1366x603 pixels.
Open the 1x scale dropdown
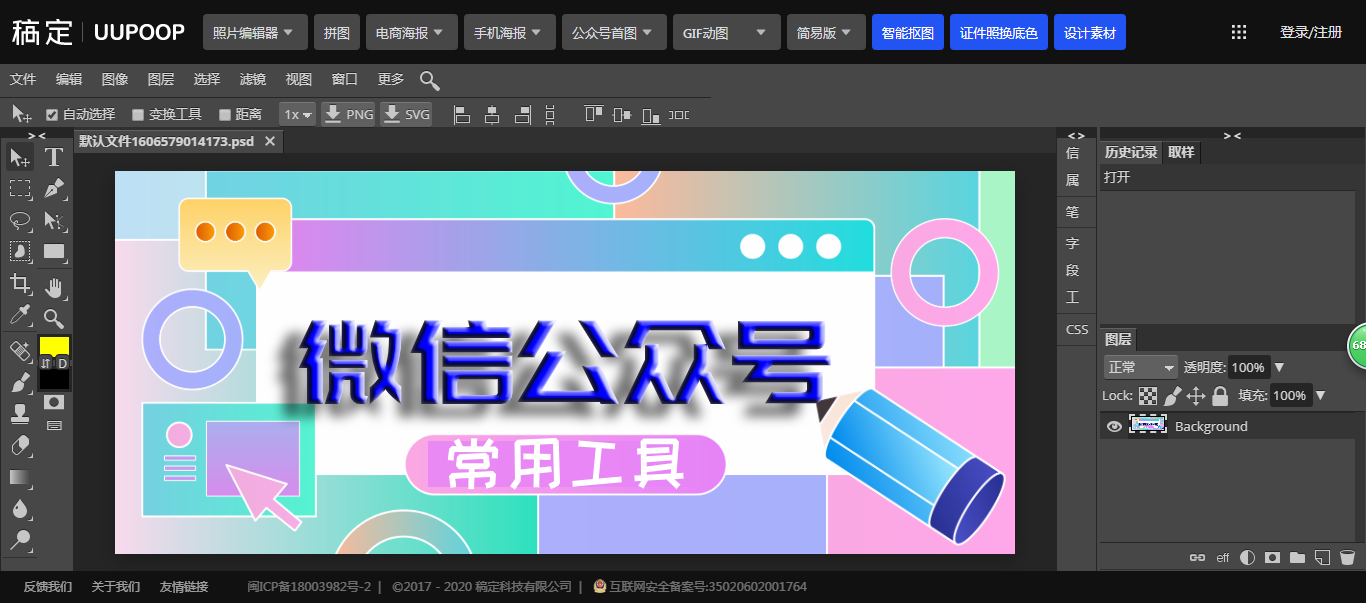coord(297,114)
